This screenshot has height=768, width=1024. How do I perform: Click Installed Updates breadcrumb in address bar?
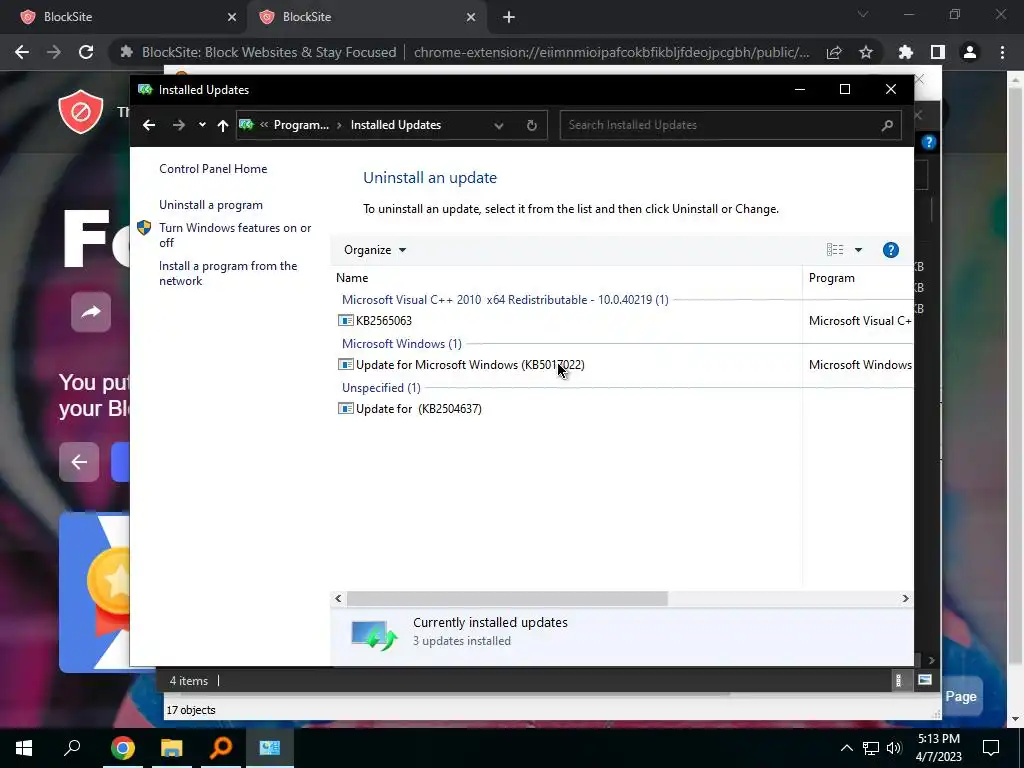[x=396, y=125]
